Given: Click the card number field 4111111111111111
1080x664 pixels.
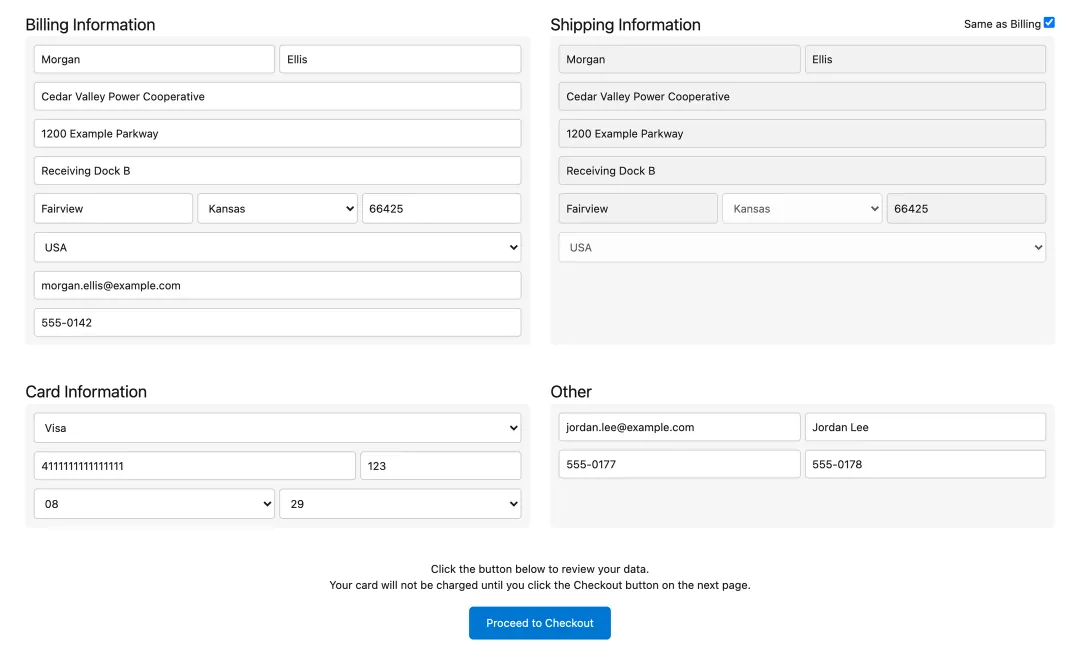Looking at the screenshot, I should tap(195, 466).
